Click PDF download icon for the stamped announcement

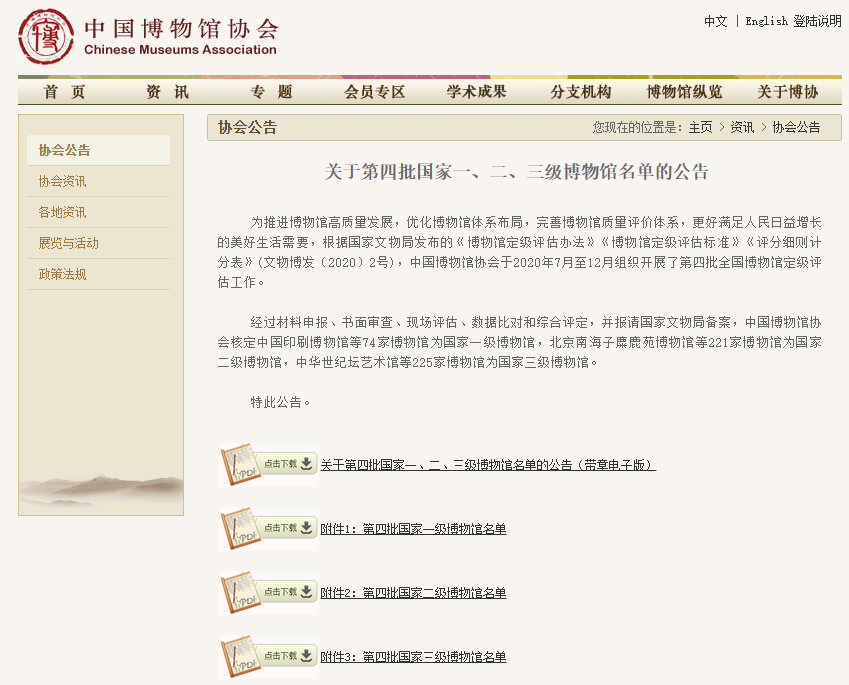pos(268,465)
